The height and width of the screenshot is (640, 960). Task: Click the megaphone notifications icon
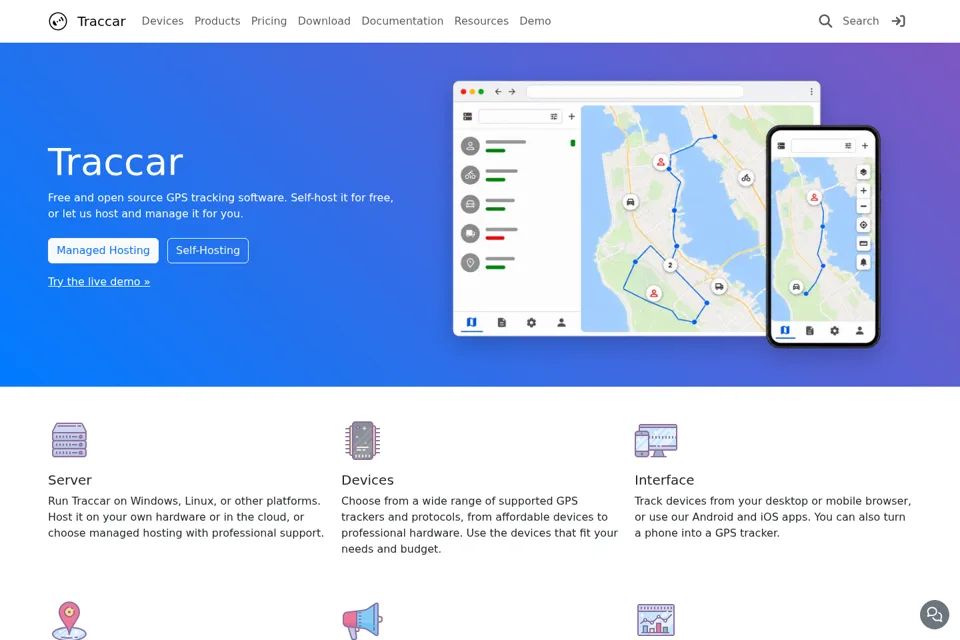click(362, 620)
